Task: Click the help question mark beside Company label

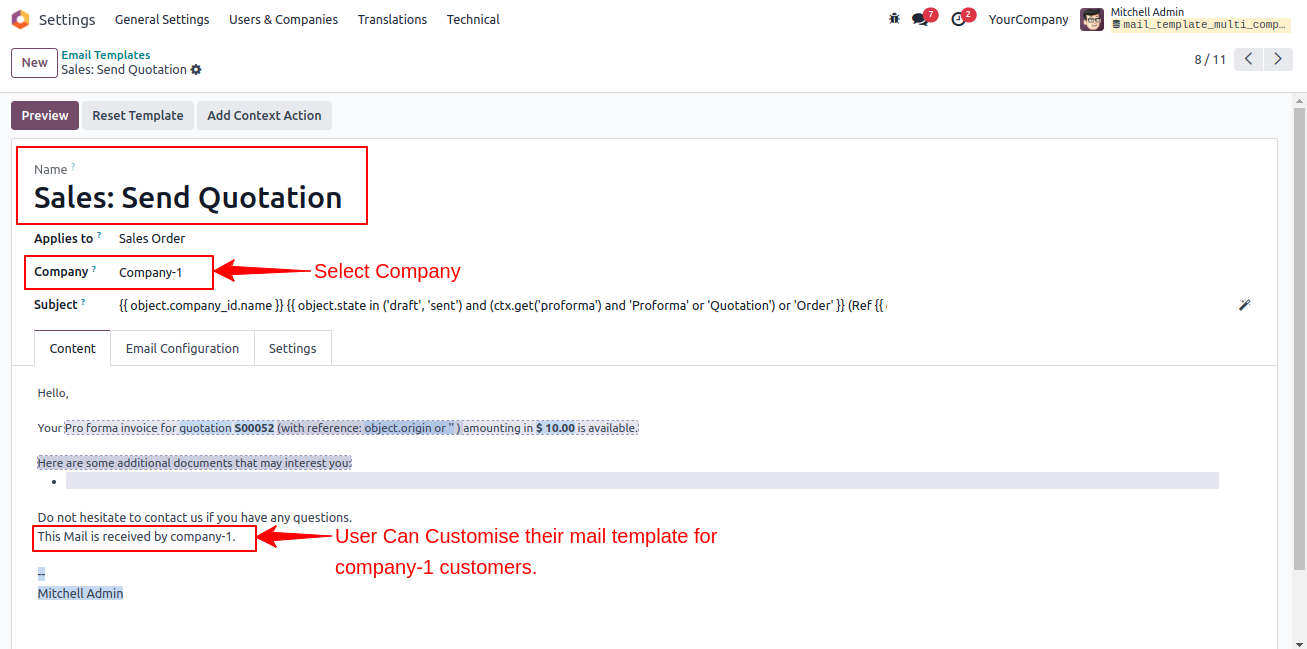Action: coord(95,267)
